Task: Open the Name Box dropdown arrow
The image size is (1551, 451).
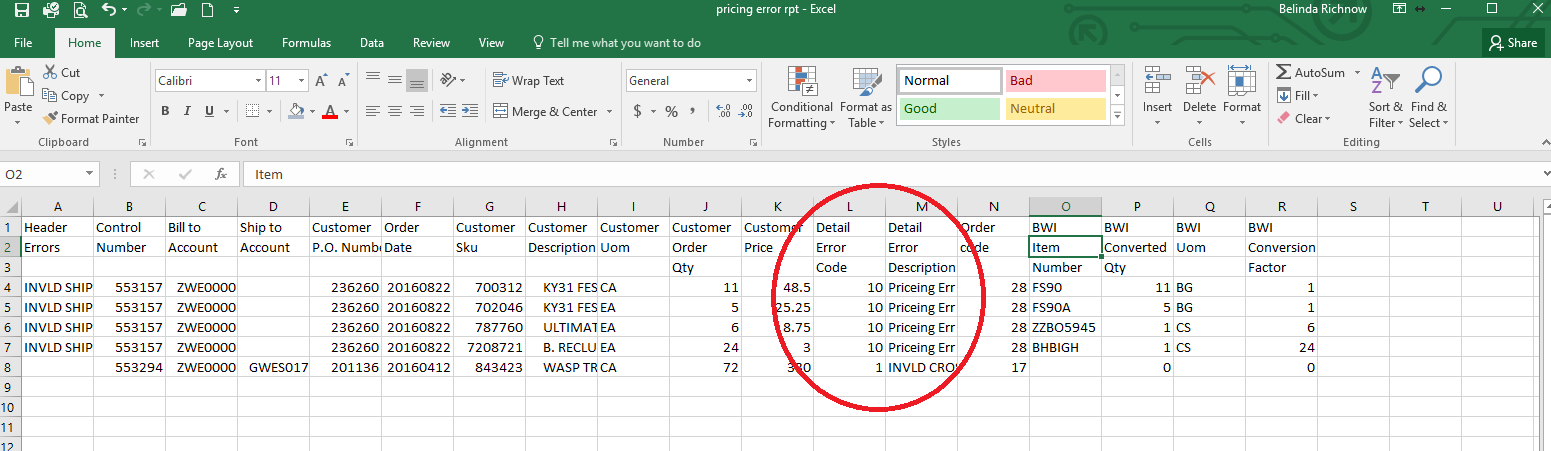Action: (90, 174)
